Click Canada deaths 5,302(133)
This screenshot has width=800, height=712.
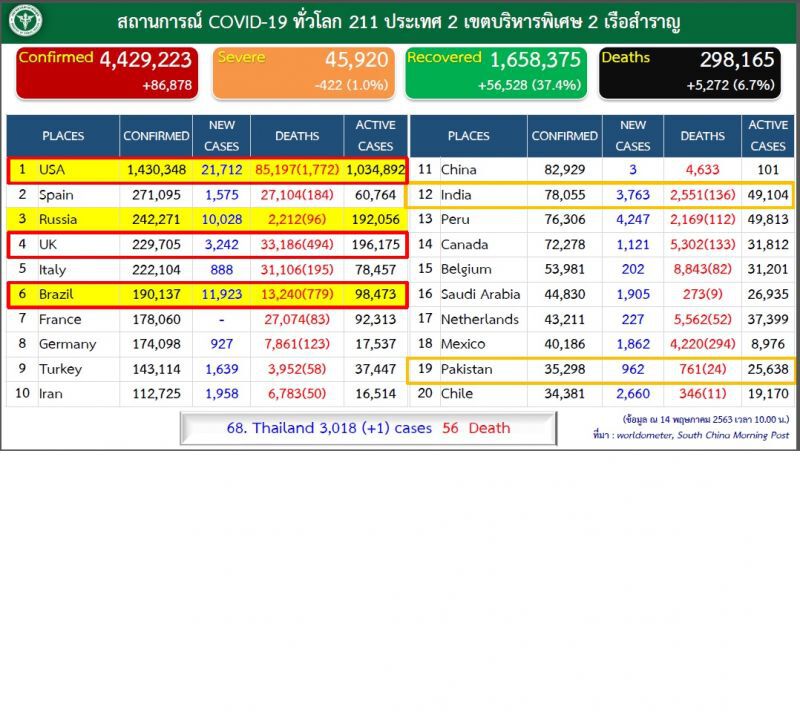(702, 244)
